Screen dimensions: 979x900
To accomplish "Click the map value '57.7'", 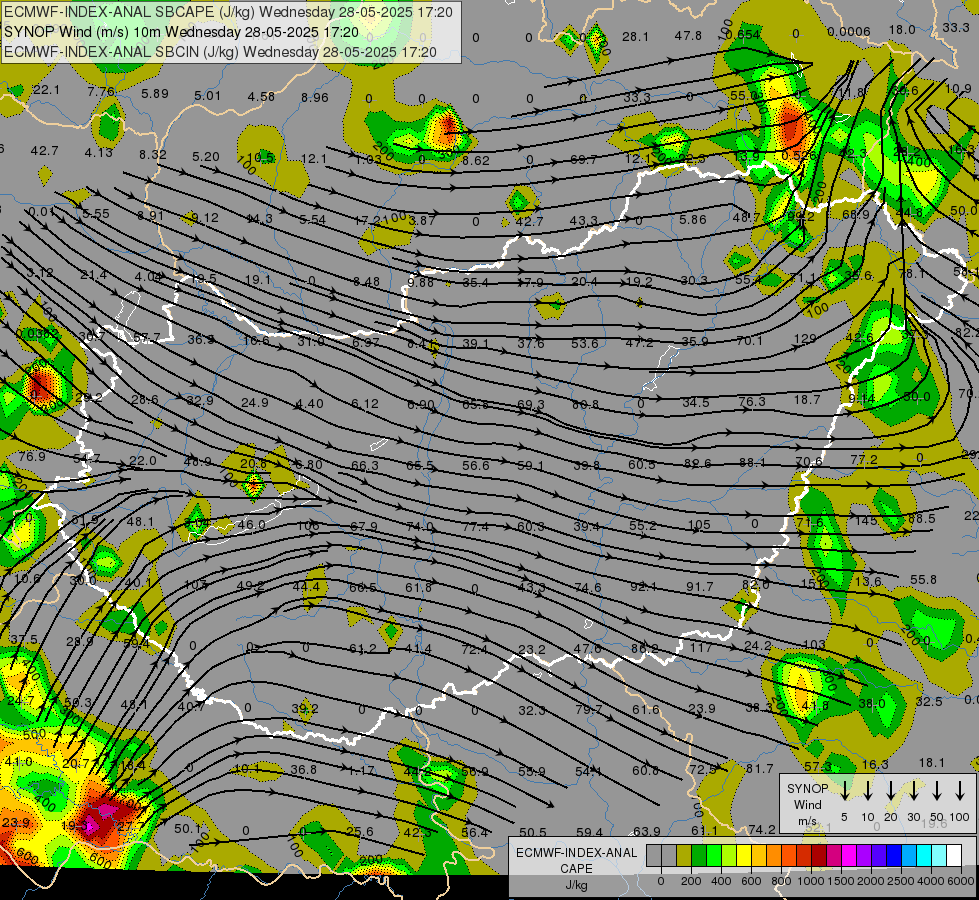I will (146, 338).
